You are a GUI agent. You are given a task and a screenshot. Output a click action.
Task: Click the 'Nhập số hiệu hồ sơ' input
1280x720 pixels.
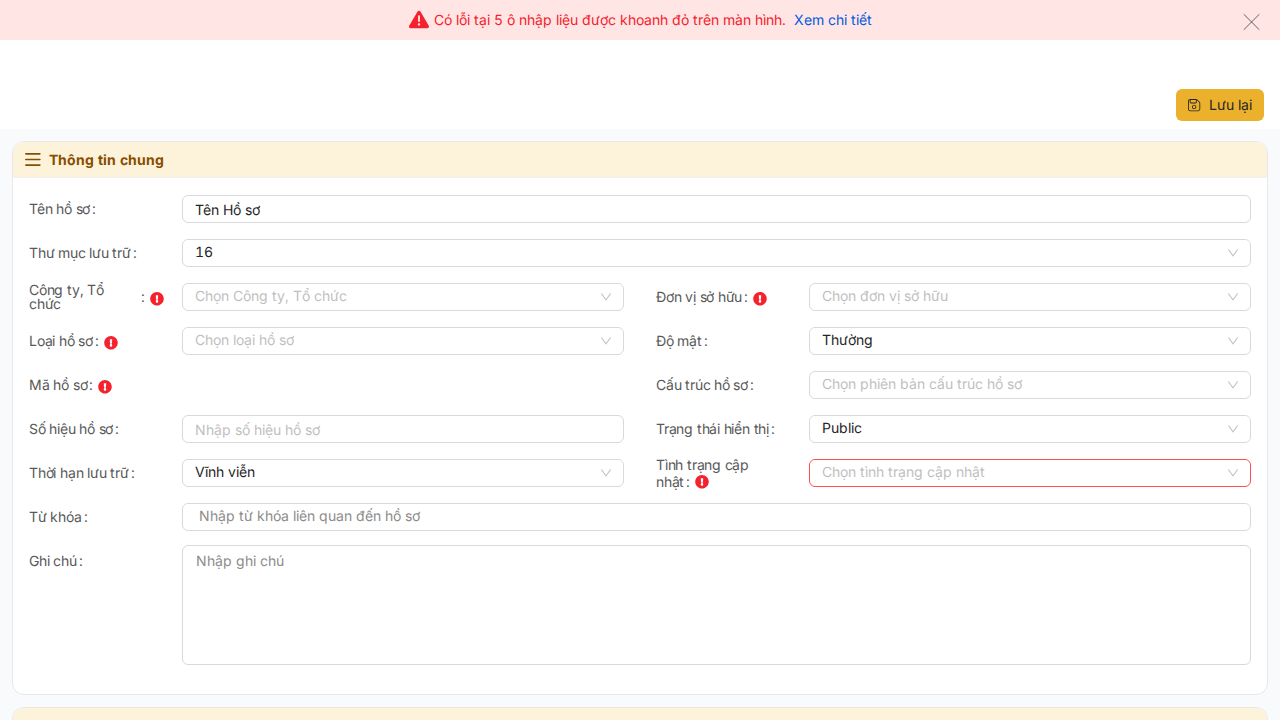point(402,429)
